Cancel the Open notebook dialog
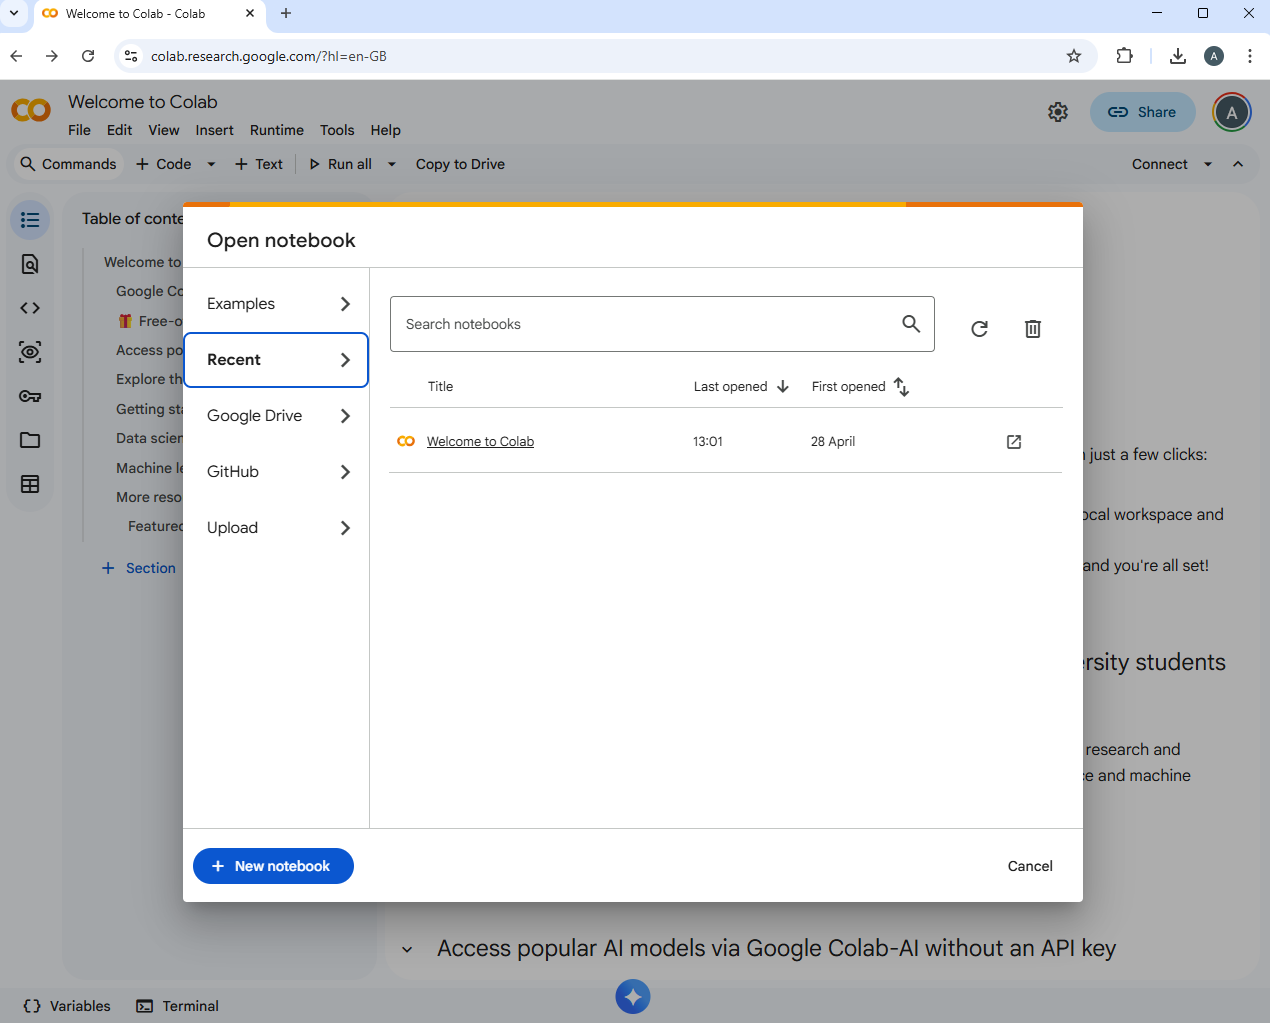This screenshot has height=1023, width=1270. [x=1030, y=866]
